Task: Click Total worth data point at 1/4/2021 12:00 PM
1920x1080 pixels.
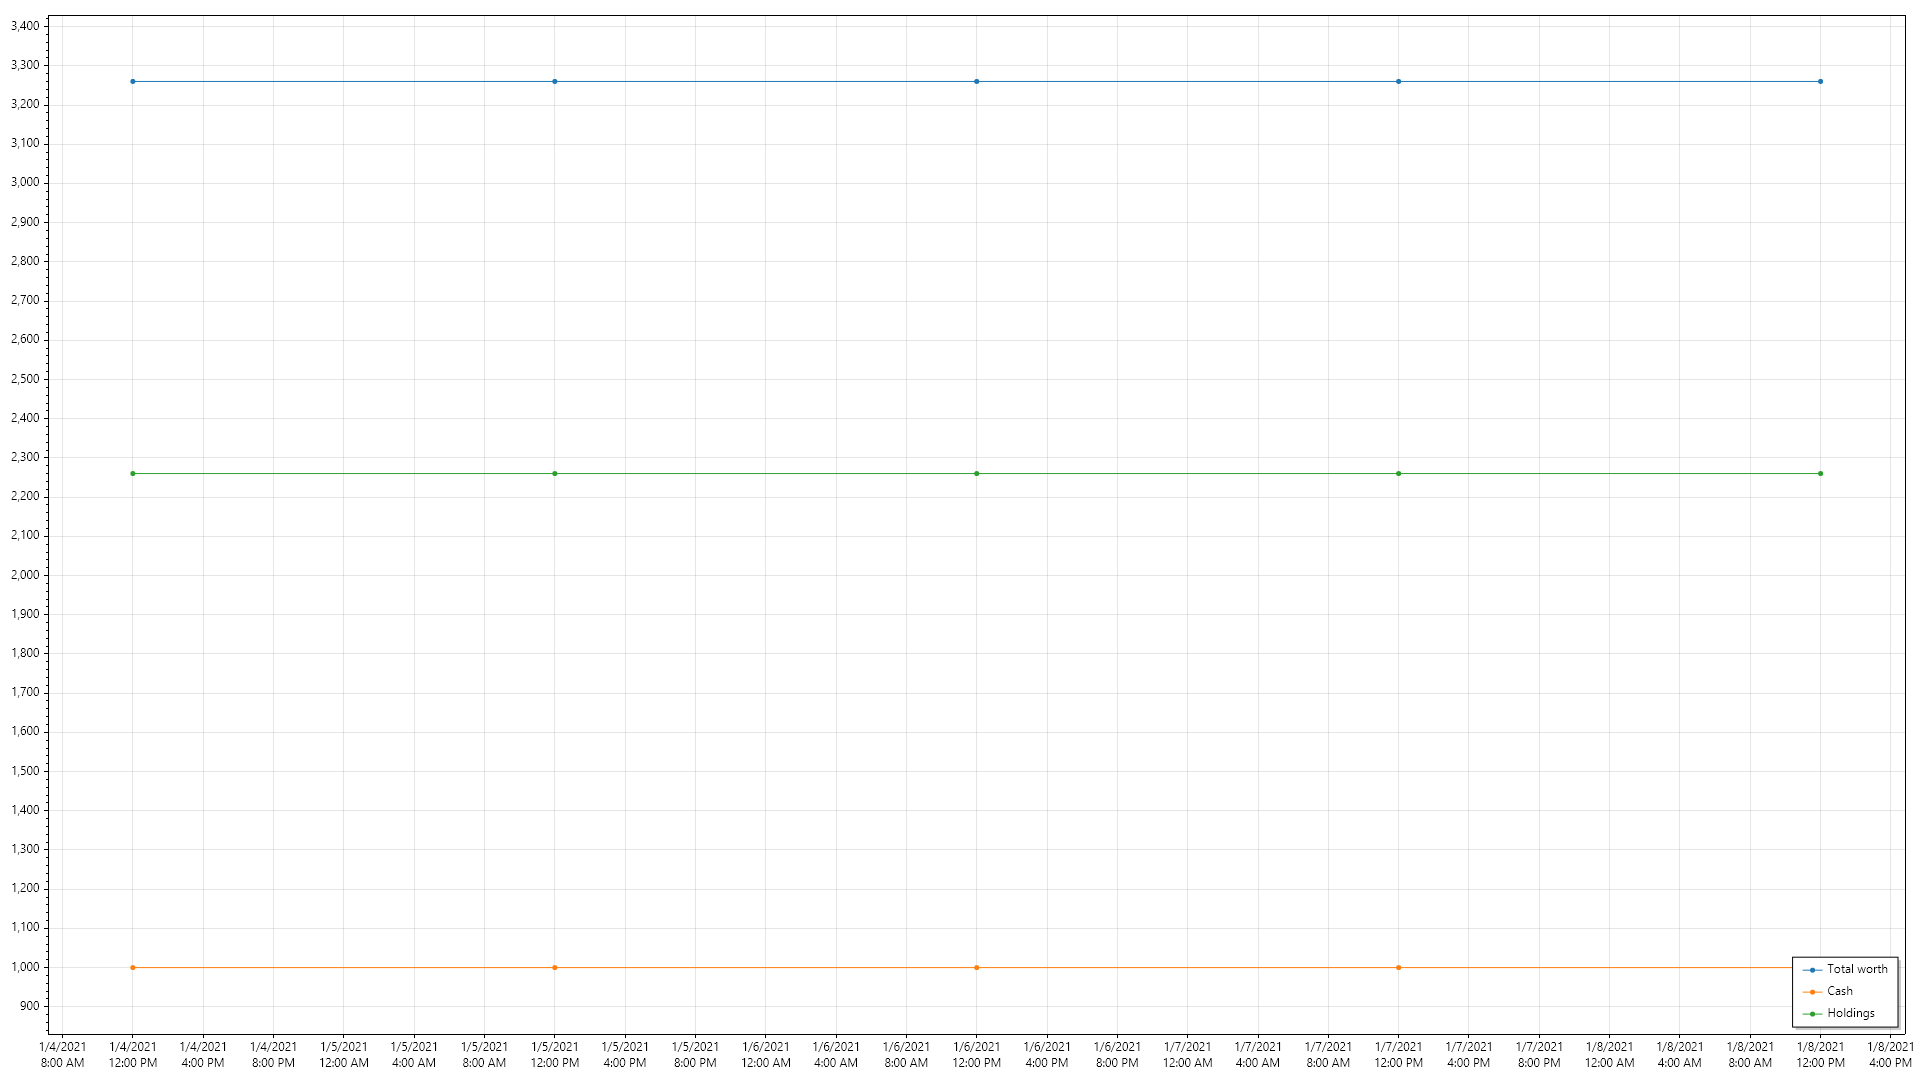Action: click(x=133, y=81)
